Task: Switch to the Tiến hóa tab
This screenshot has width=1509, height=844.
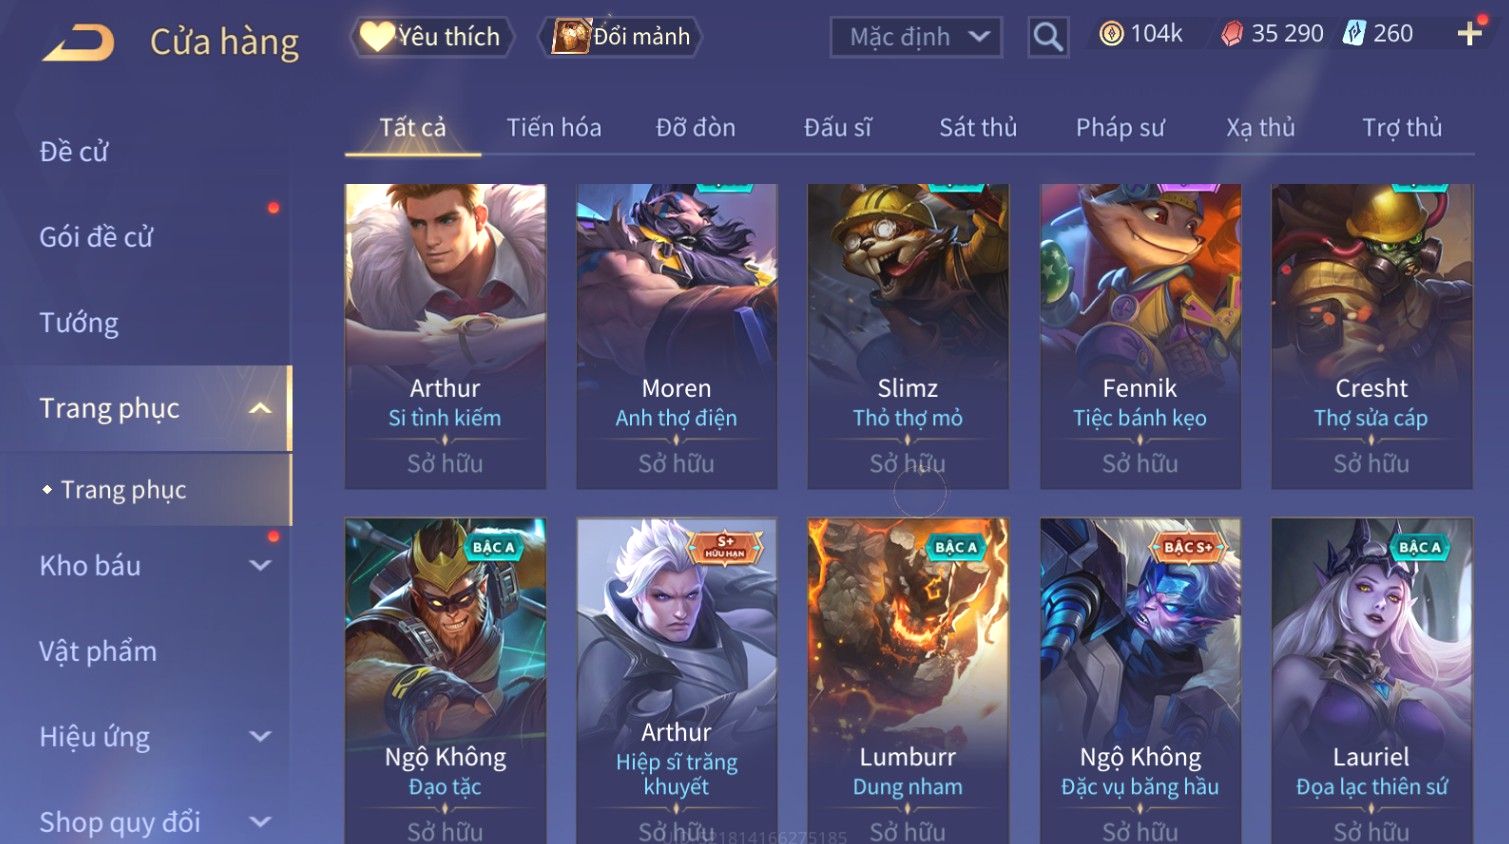Action: click(554, 127)
